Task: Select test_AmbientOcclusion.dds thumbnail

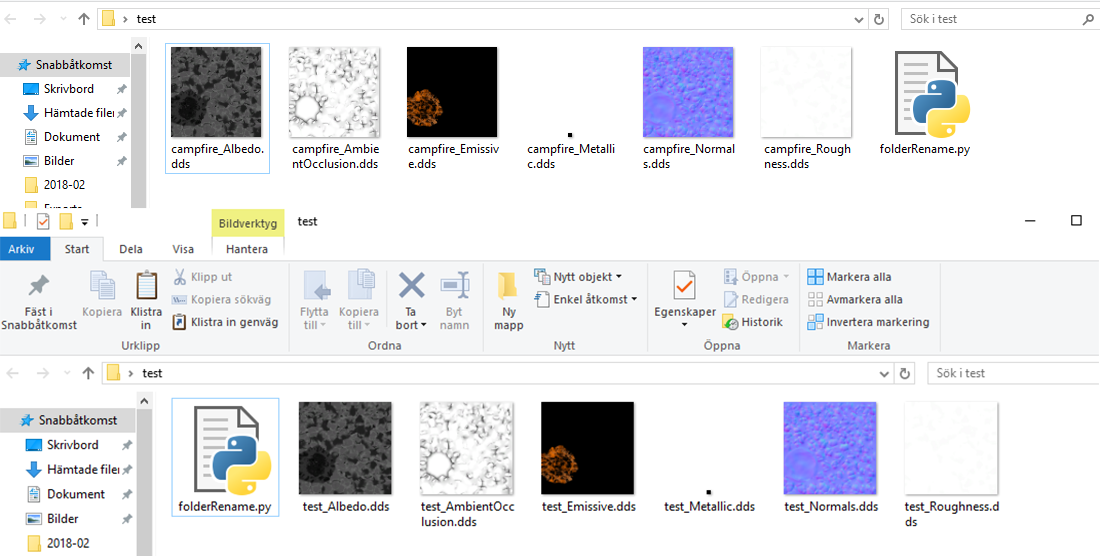Action: click(x=467, y=448)
